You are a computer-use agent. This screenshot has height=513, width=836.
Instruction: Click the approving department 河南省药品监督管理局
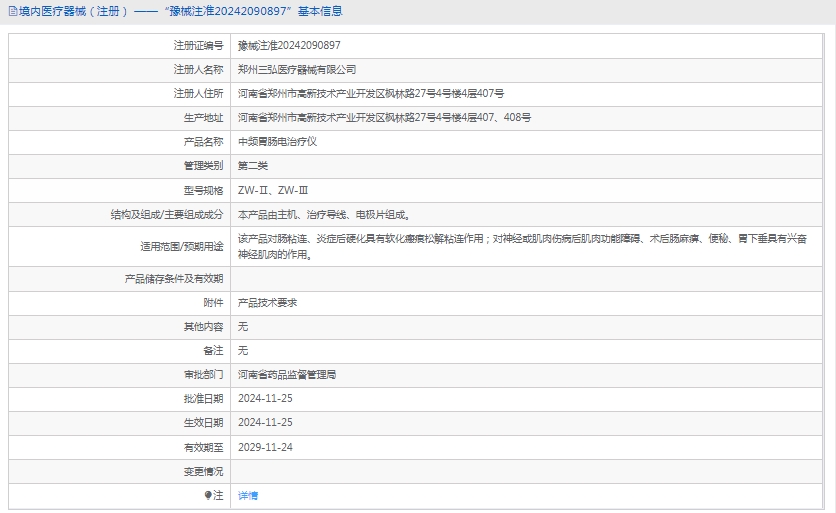(x=287, y=375)
